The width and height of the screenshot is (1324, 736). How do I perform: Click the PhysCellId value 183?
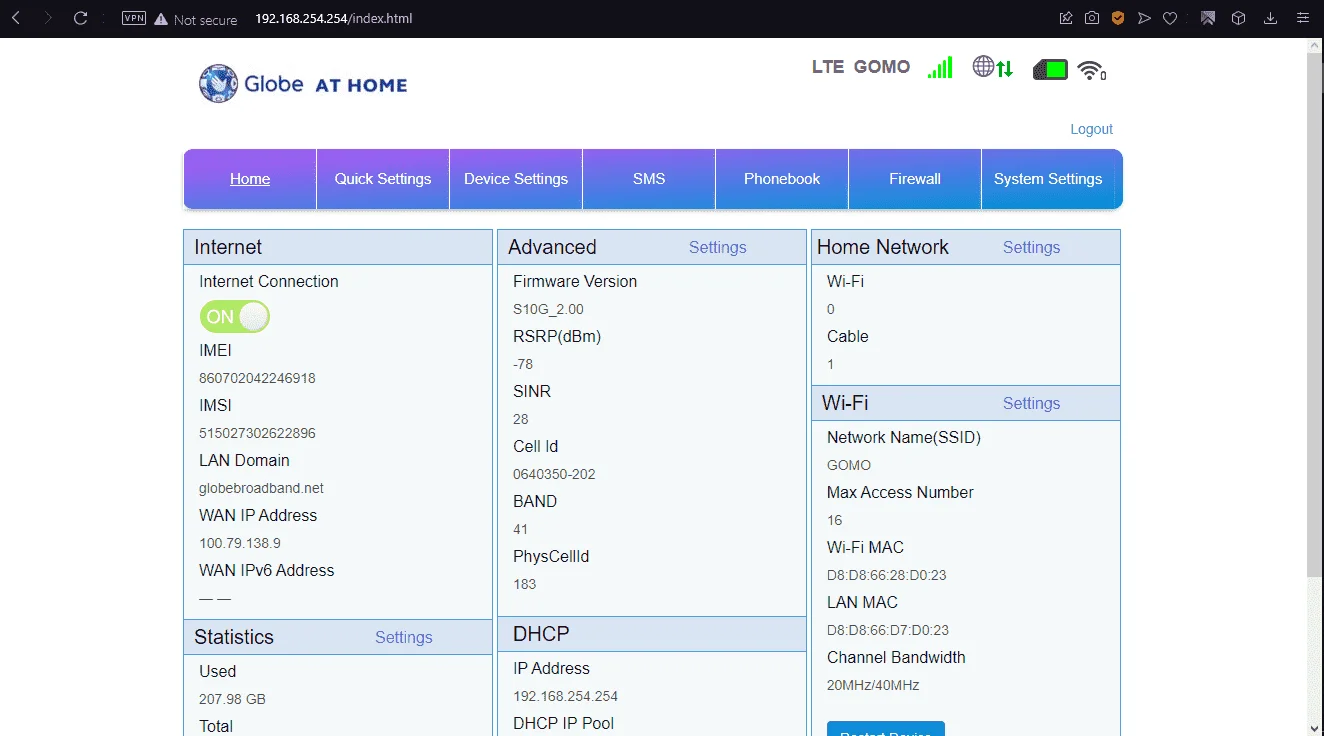pos(525,584)
